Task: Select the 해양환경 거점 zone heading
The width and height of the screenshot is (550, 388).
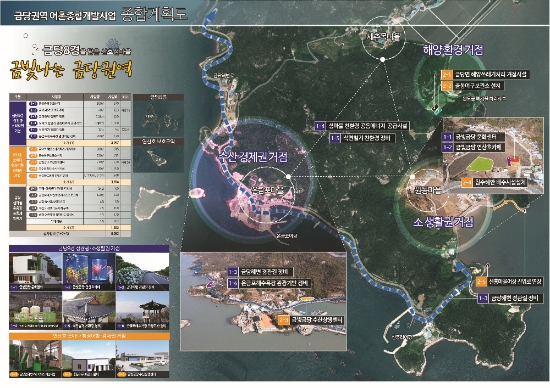Action: point(453,50)
